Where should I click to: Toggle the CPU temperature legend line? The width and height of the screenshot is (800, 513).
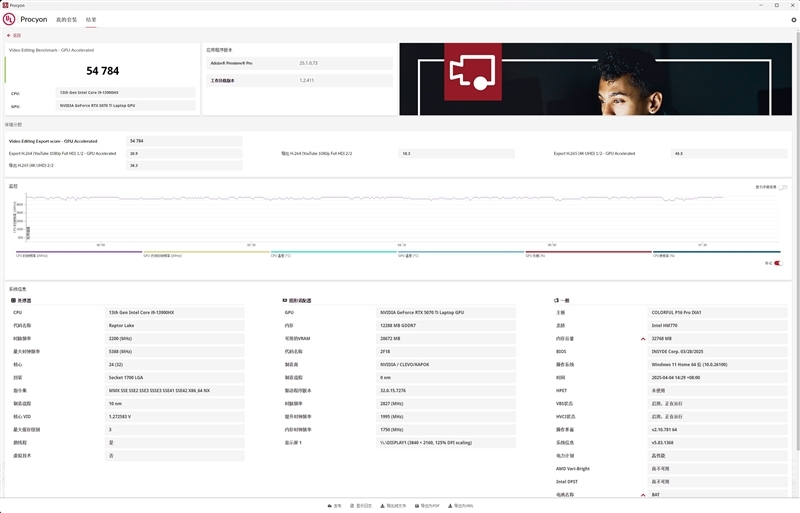point(334,252)
